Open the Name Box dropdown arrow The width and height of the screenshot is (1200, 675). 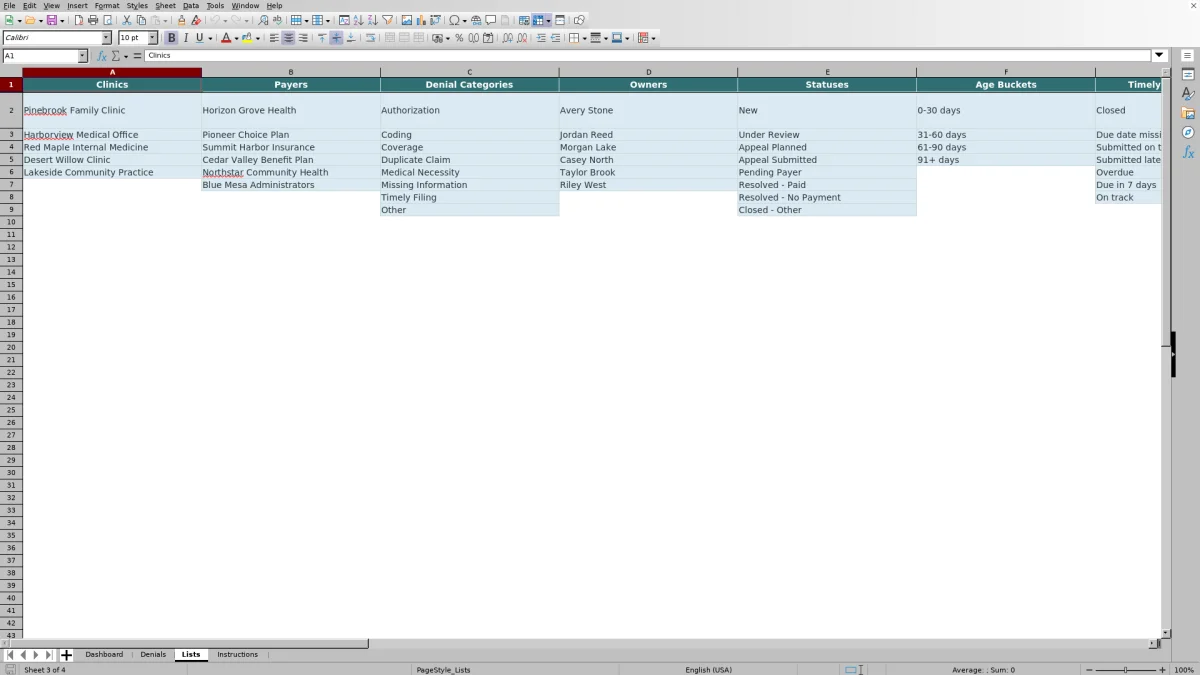(83, 56)
